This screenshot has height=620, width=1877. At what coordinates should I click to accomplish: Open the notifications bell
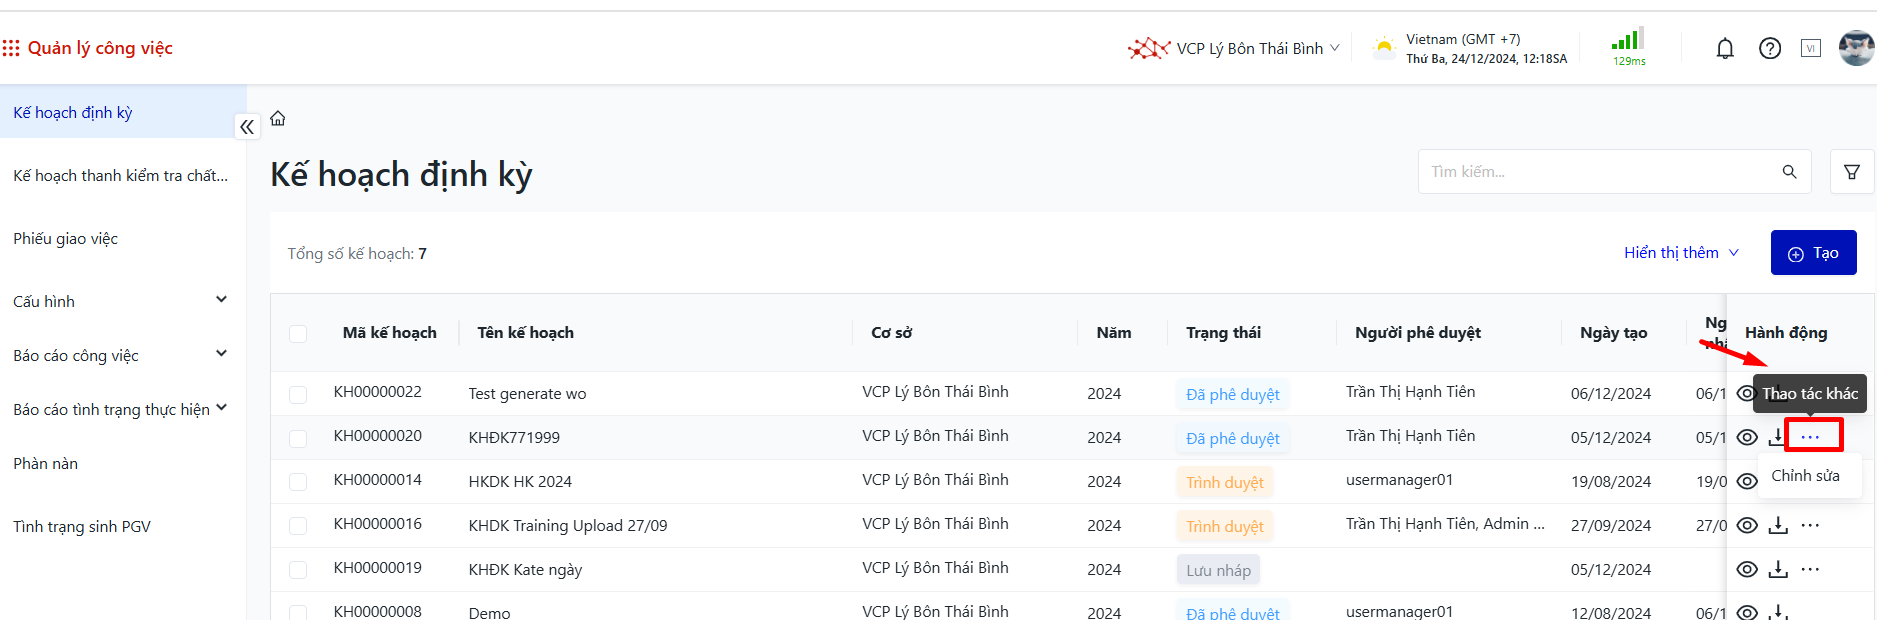pyautogui.click(x=1725, y=48)
